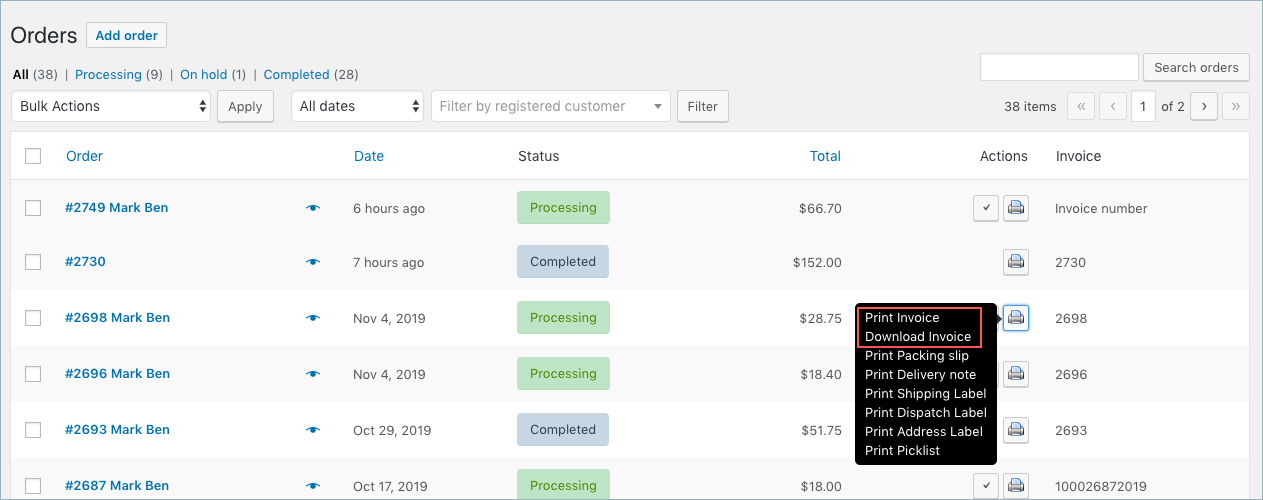Screen dimensions: 1263x500
Task: Show only Completed orders
Action: pos(296,75)
